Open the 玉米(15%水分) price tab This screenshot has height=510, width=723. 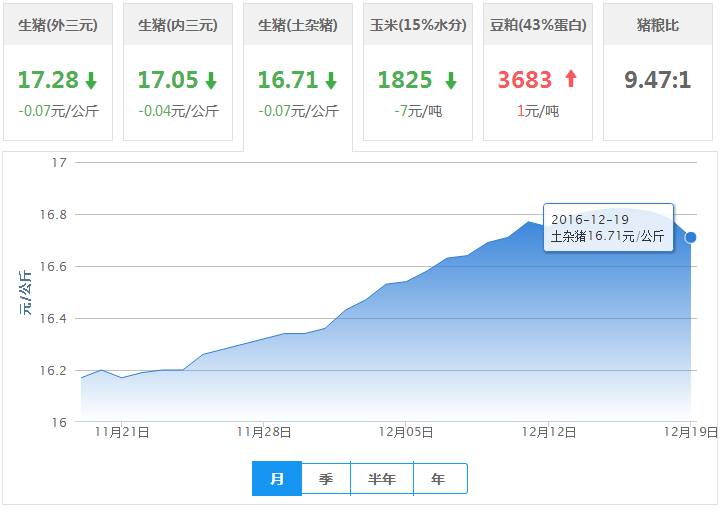click(418, 71)
